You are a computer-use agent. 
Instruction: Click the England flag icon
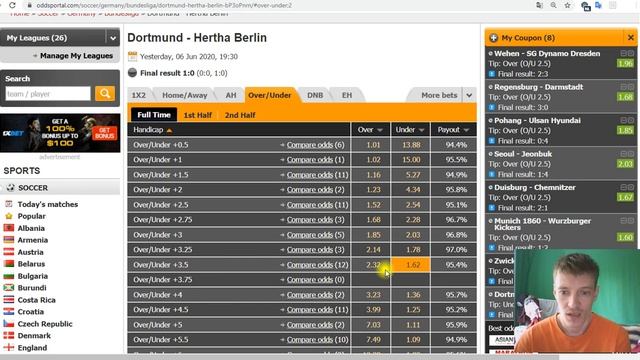point(9,348)
